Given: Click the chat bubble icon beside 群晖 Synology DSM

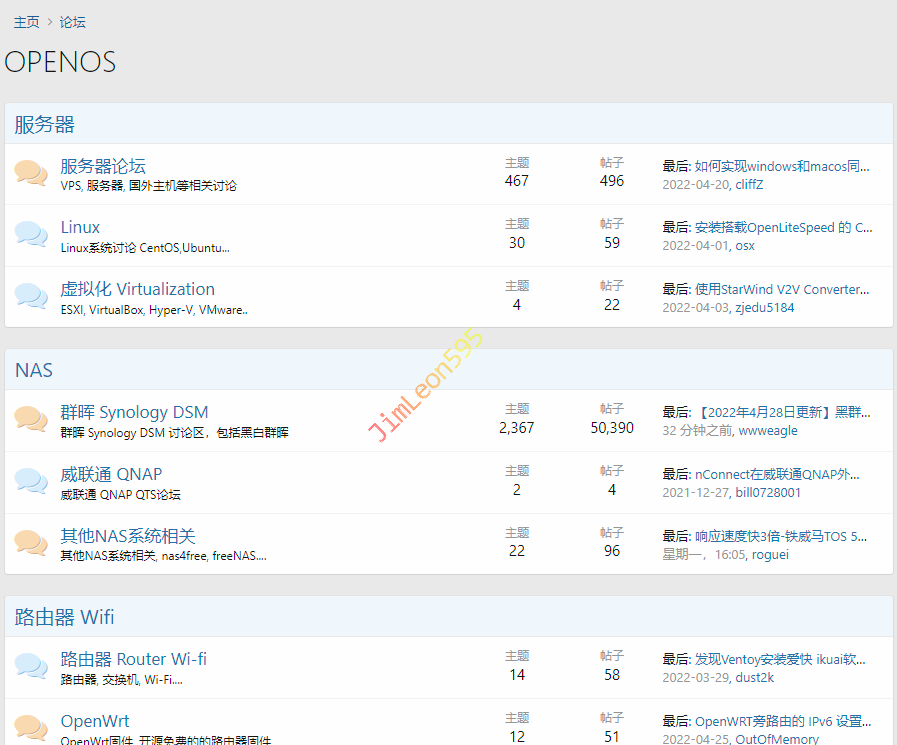Looking at the screenshot, I should [31, 420].
